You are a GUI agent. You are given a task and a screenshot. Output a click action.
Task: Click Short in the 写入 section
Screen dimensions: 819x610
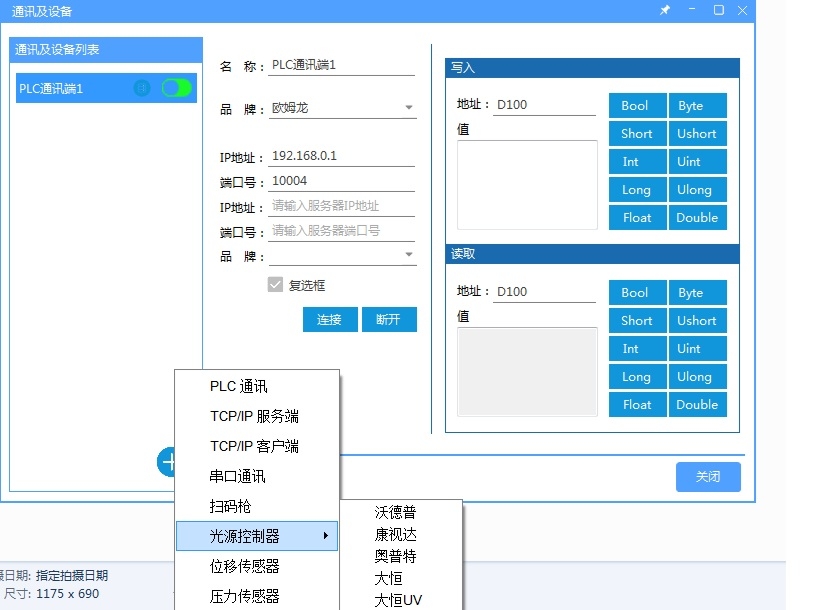pos(637,134)
